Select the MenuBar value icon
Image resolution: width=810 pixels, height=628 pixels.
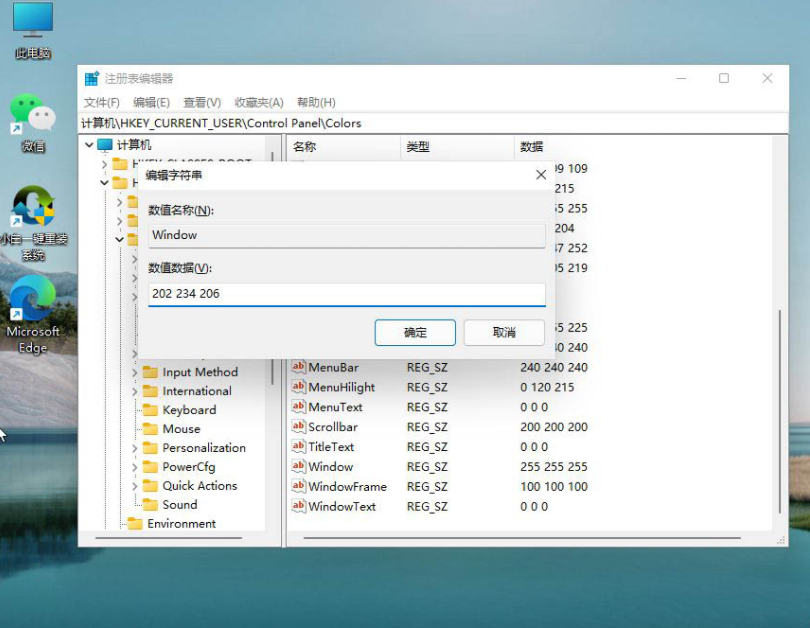point(298,367)
